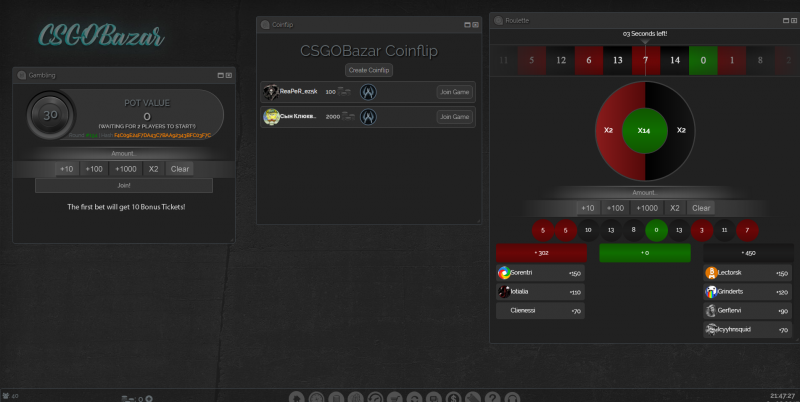The image size is (800, 402).
Task: Click the clock showing 21:47:27
Action: click(x=782, y=396)
